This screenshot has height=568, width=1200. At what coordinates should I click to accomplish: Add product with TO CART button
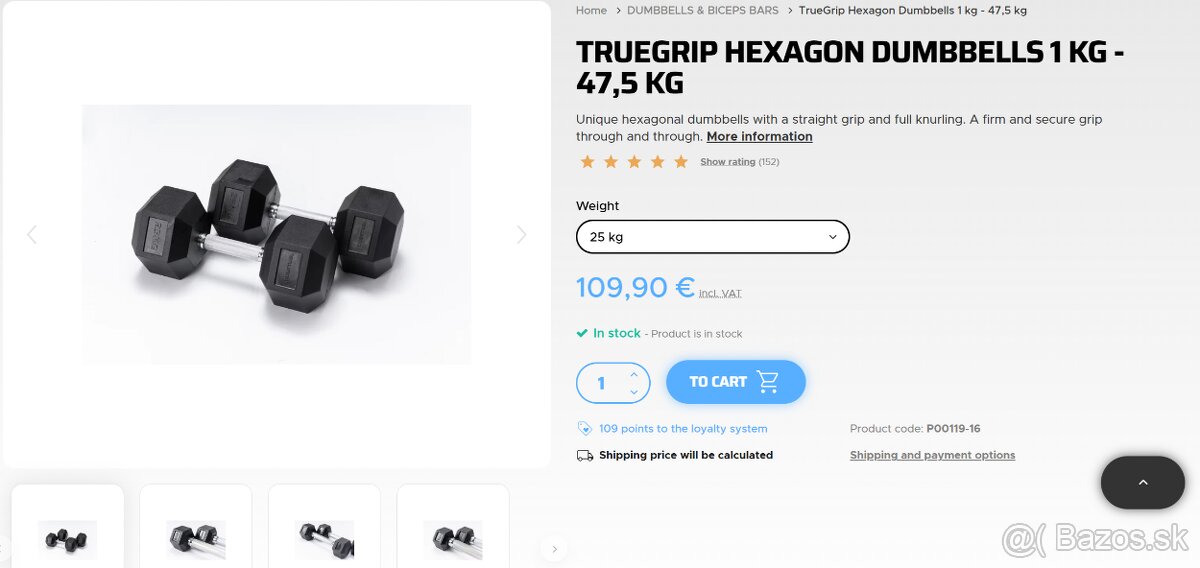click(736, 382)
